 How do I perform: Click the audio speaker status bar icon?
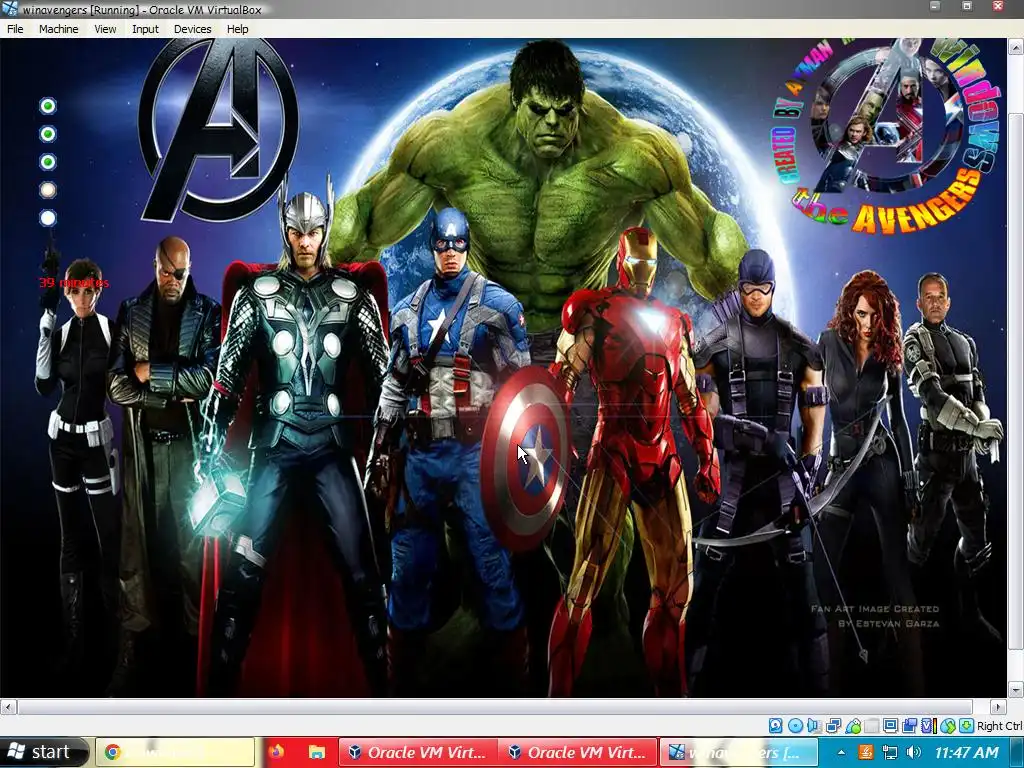point(814,726)
